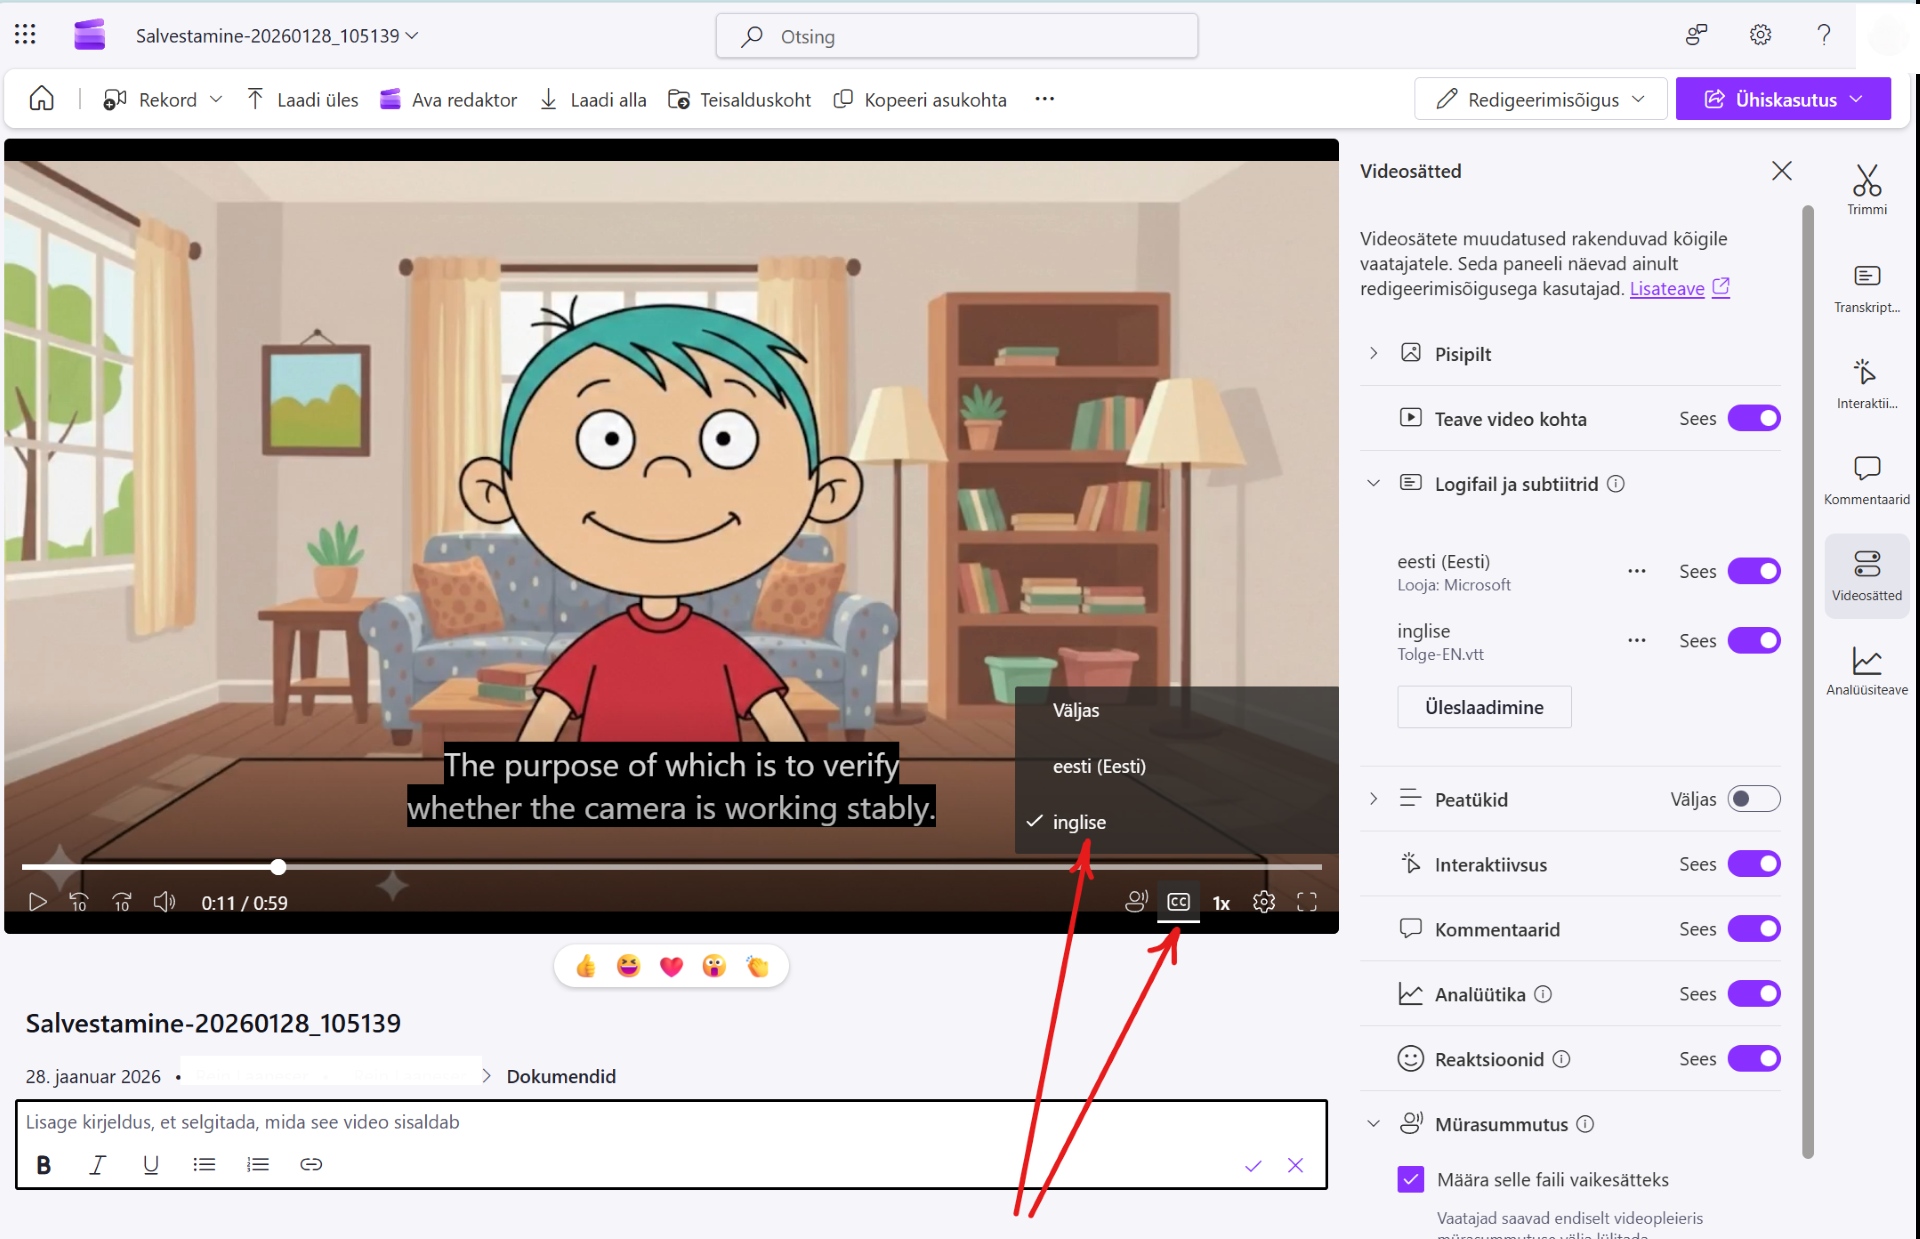Collapse Logifail ja subtiitrid section
The height and width of the screenshot is (1239, 1920).
click(x=1373, y=483)
